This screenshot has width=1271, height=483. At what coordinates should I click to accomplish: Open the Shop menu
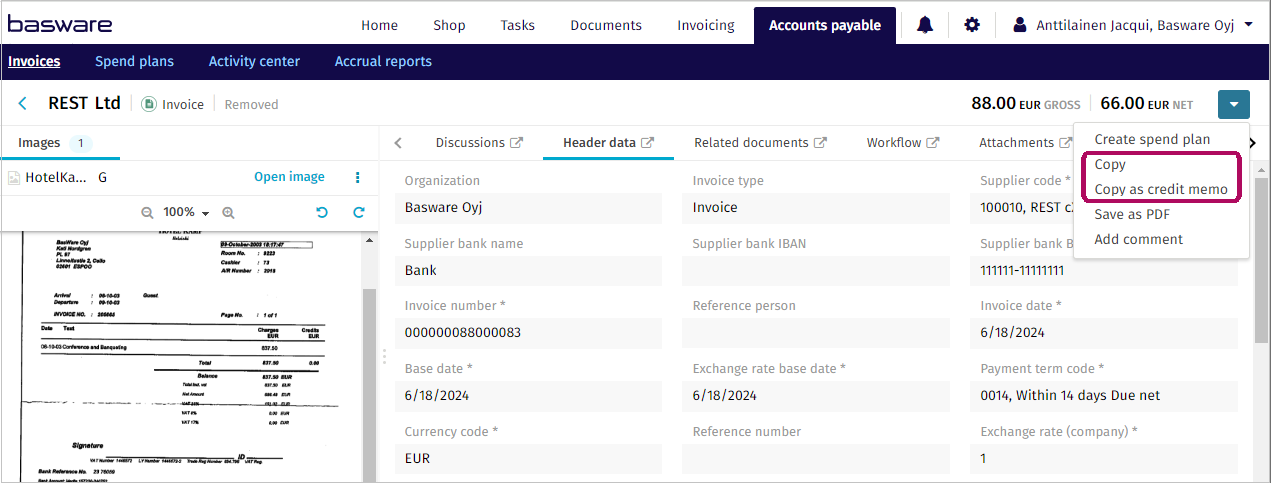(449, 25)
